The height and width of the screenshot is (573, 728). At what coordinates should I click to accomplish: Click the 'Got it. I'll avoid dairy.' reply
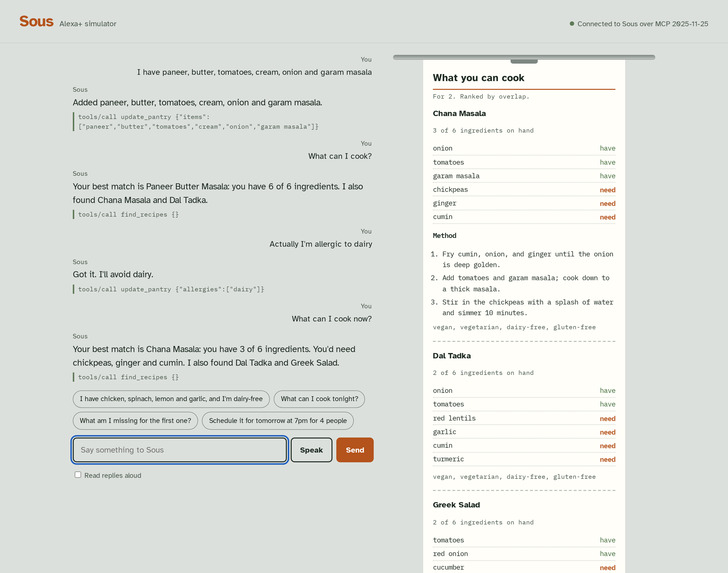[113, 274]
